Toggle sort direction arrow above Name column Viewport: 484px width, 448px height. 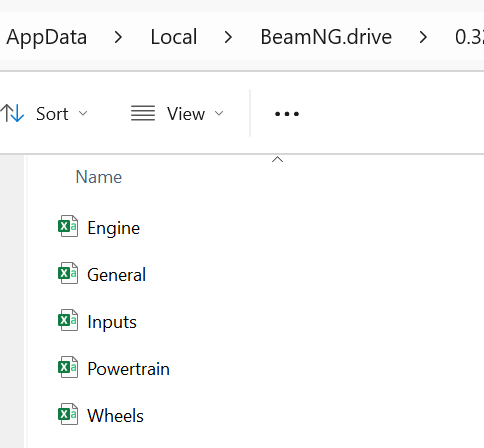tap(277, 160)
